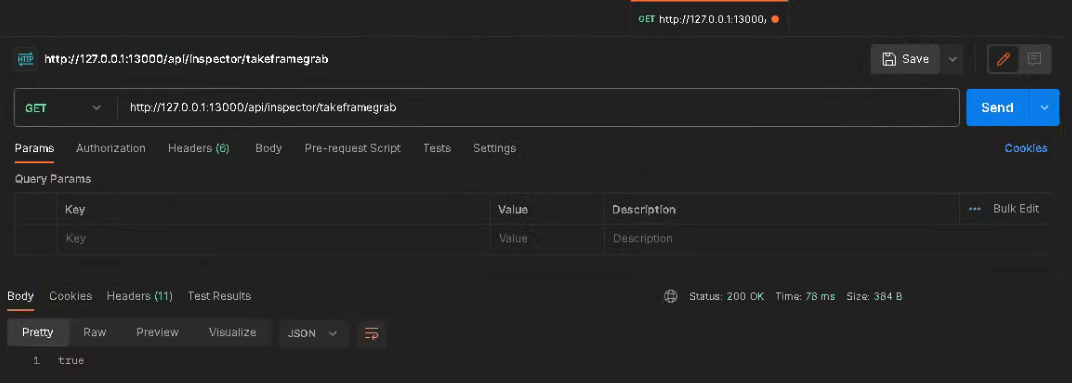Expand the Send button dropdown arrow
Screen dimensions: 1072x383
pyautogui.click(x=1044, y=108)
